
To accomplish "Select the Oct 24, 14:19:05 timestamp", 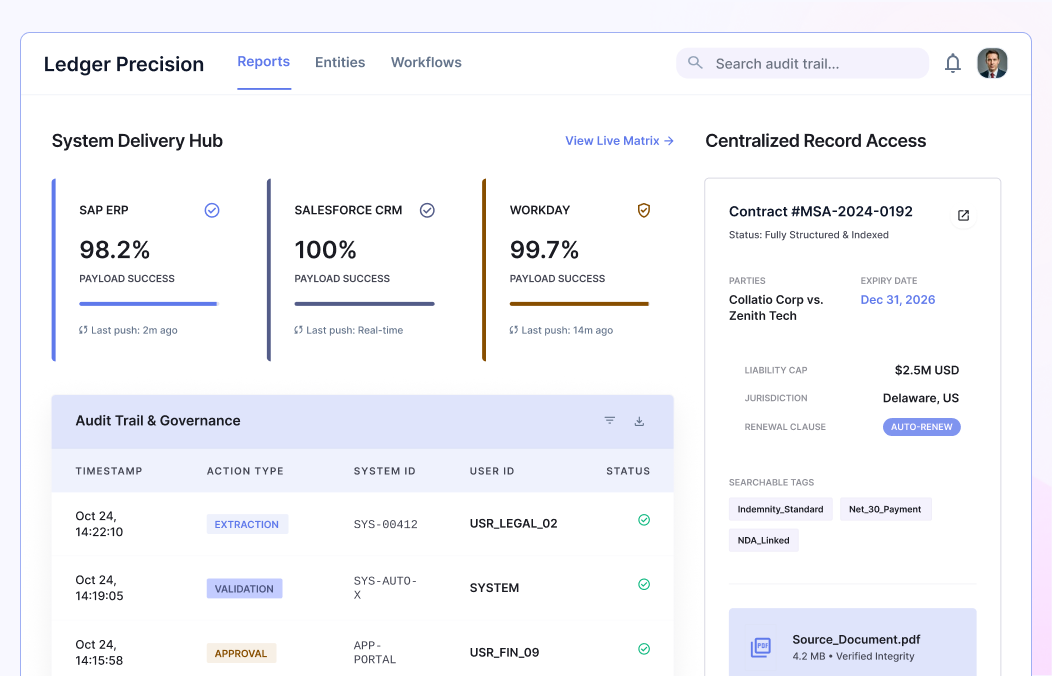I will click(99, 587).
